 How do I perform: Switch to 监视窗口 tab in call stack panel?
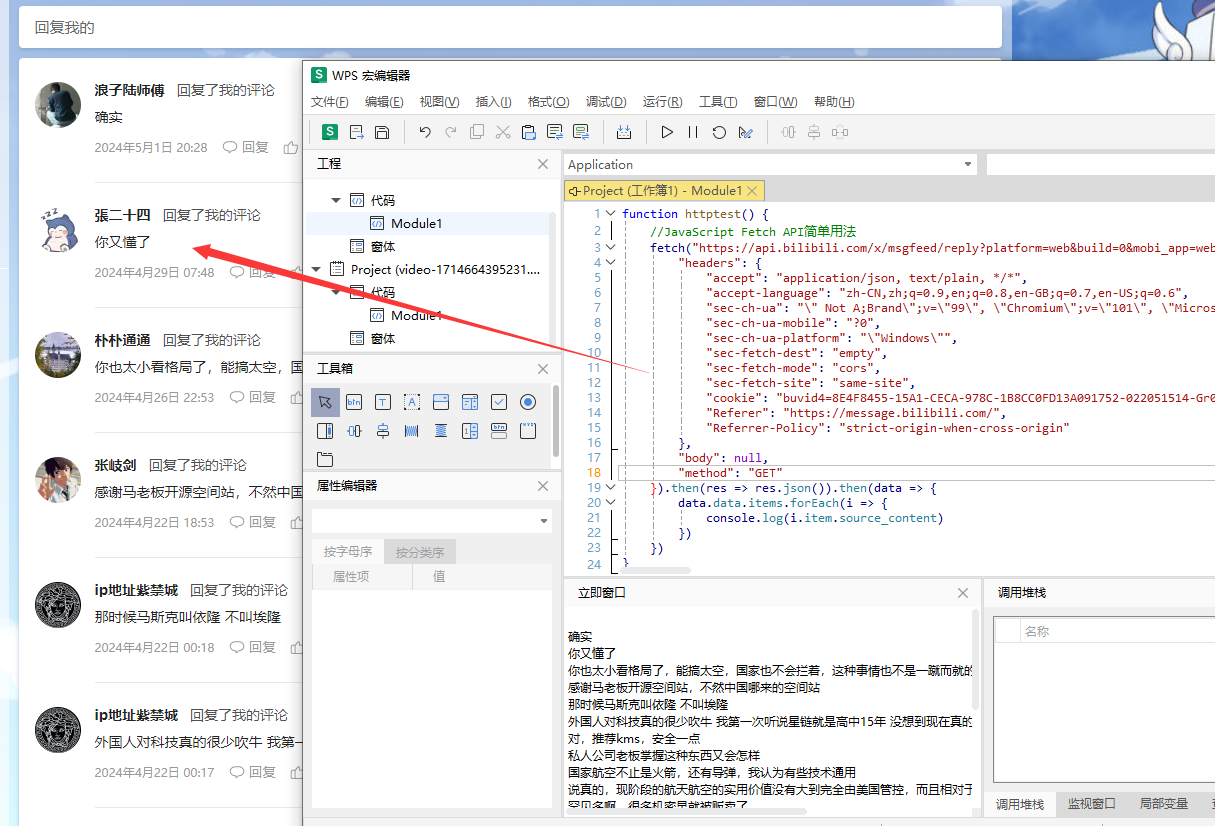click(x=1093, y=804)
